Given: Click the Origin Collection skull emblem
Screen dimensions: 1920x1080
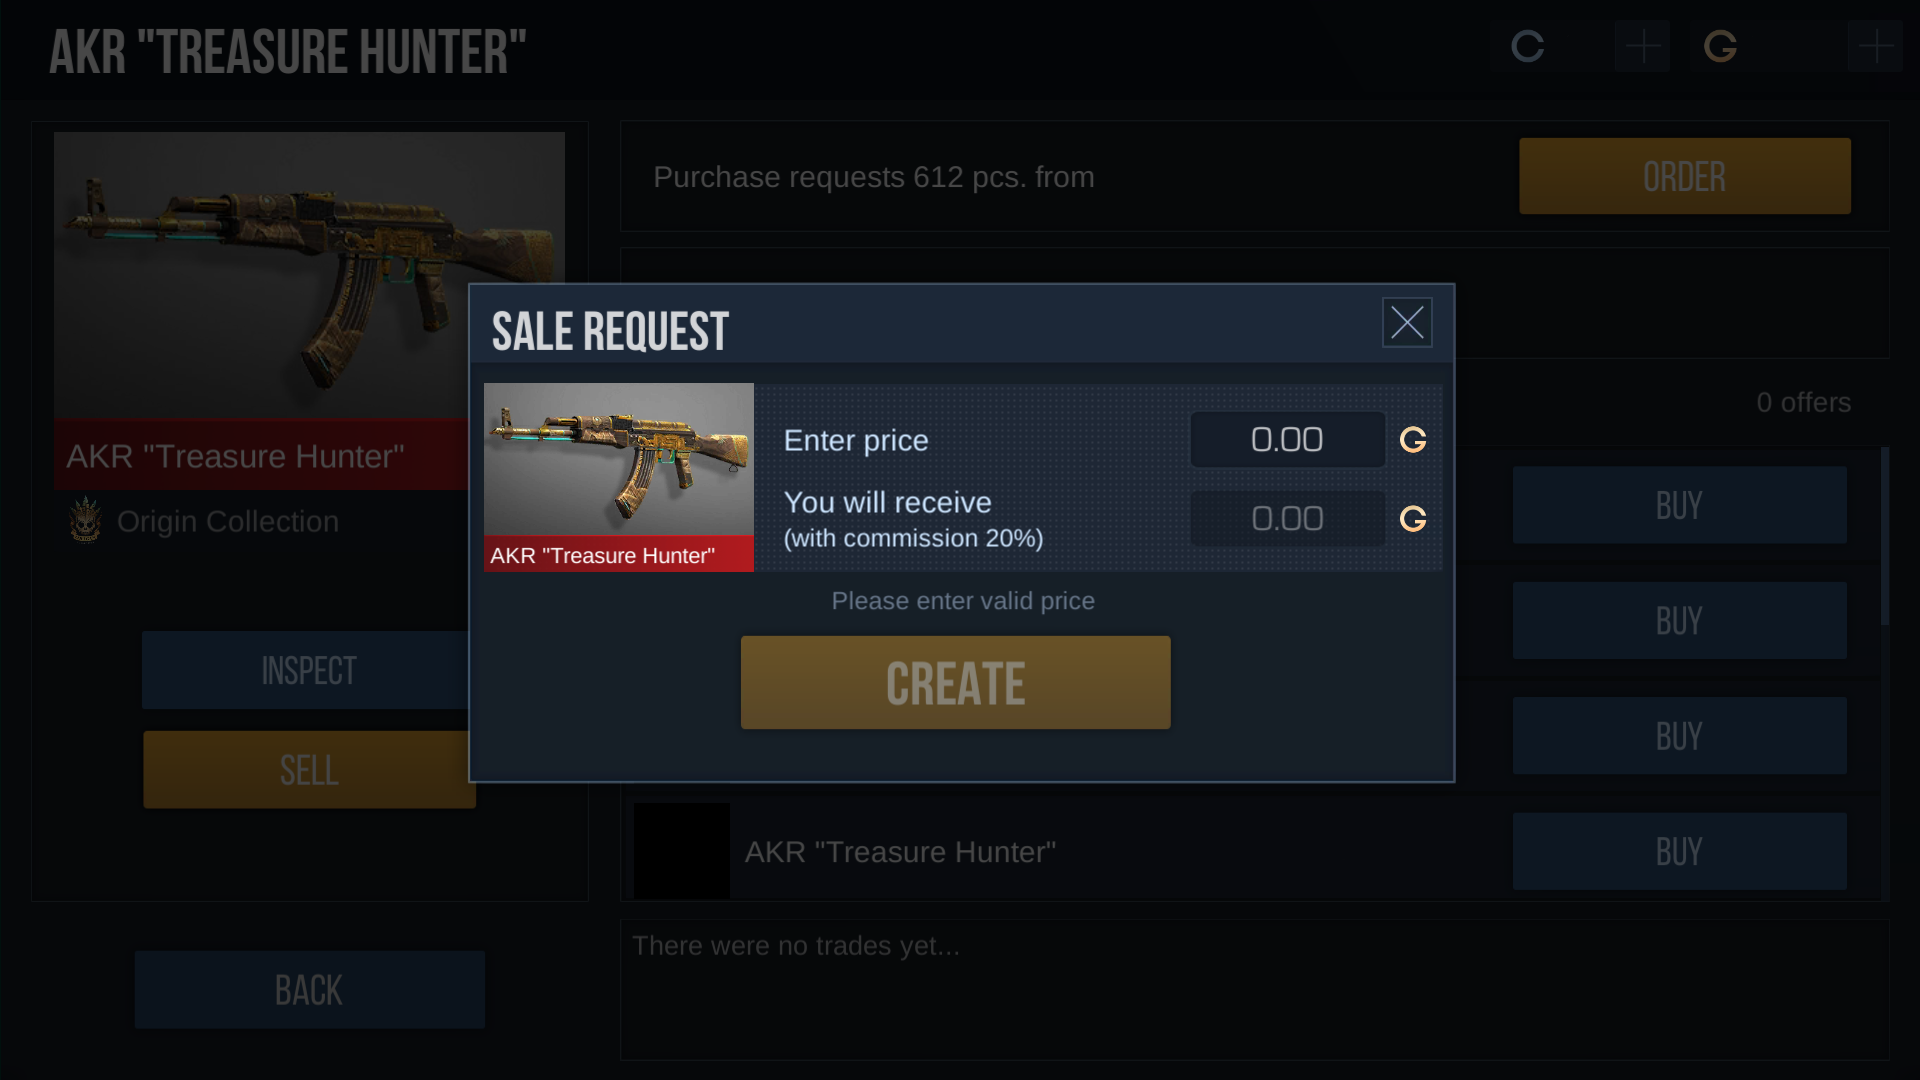Looking at the screenshot, I should 86,520.
